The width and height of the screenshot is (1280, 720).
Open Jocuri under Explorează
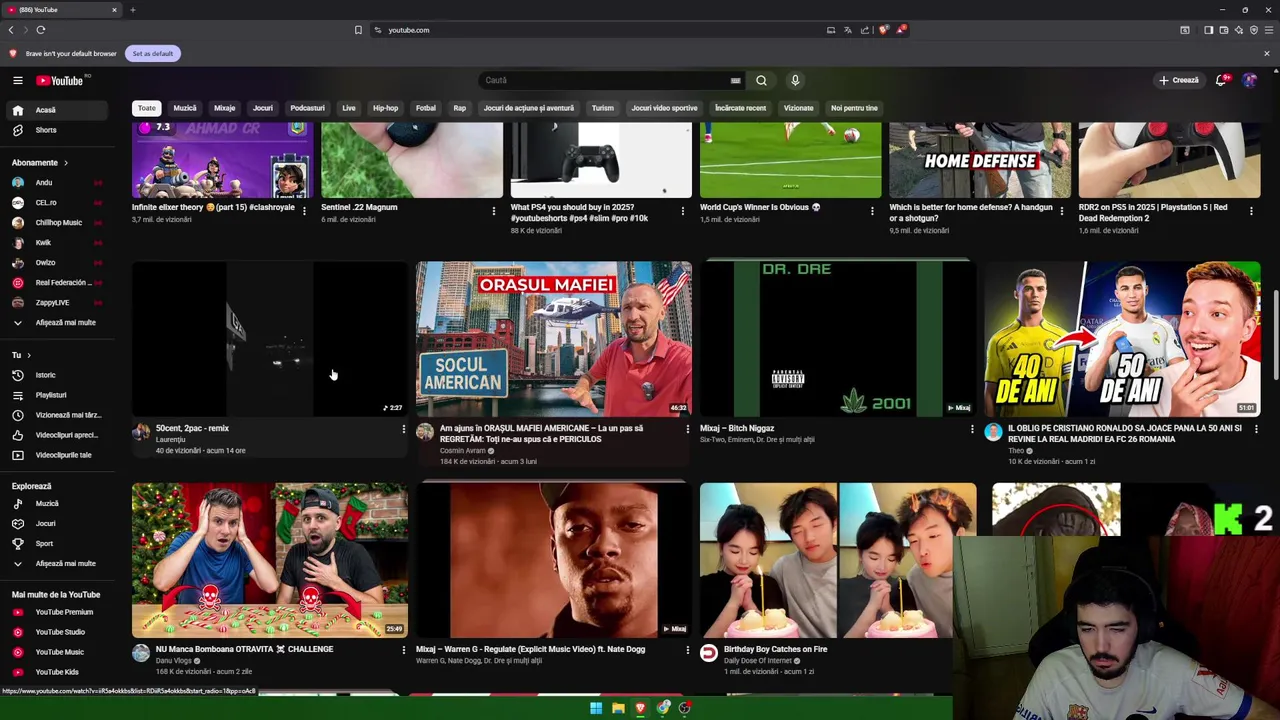pos(55,524)
